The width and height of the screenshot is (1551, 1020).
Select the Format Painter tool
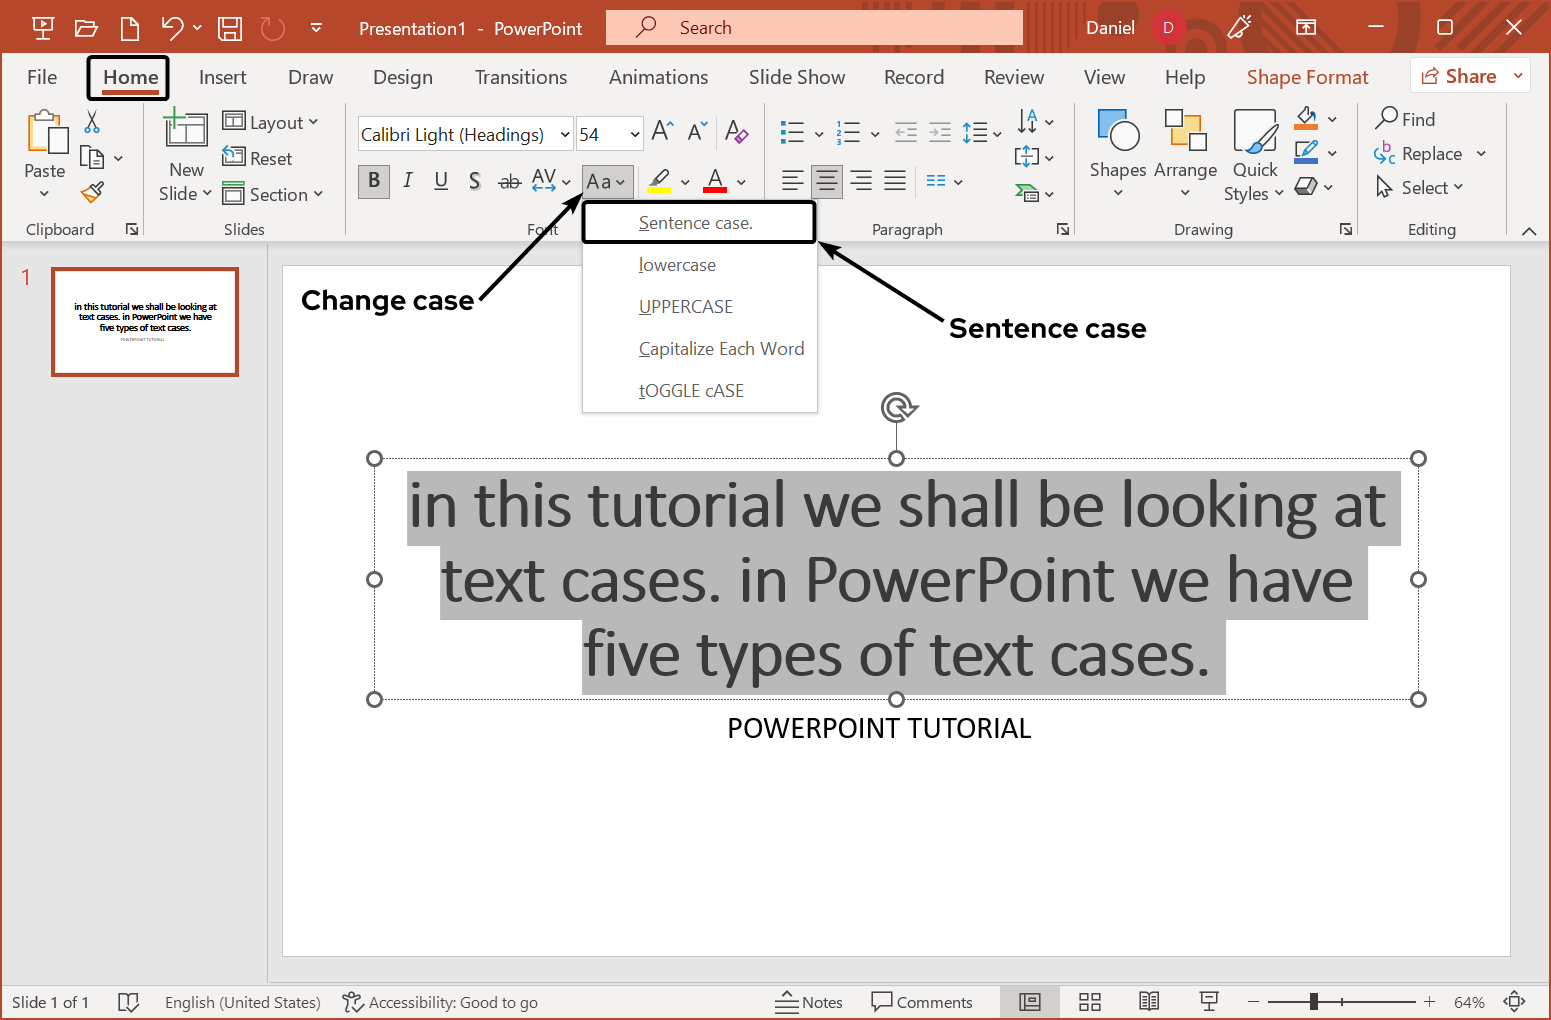click(91, 192)
